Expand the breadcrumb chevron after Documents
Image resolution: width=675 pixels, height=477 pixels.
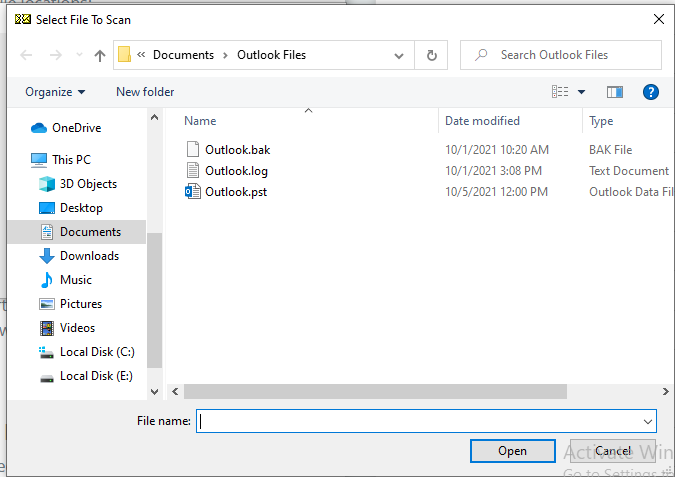click(225, 55)
